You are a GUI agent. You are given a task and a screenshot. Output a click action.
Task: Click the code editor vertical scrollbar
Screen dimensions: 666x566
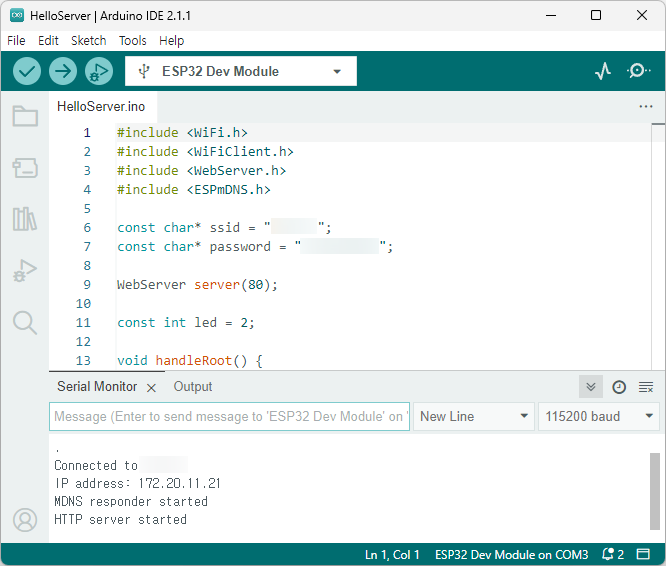tap(658, 246)
